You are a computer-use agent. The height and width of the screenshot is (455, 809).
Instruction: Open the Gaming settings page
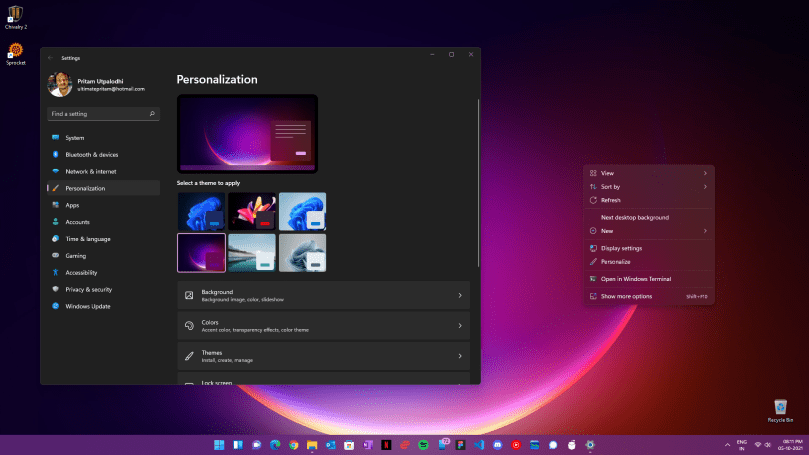coord(76,256)
